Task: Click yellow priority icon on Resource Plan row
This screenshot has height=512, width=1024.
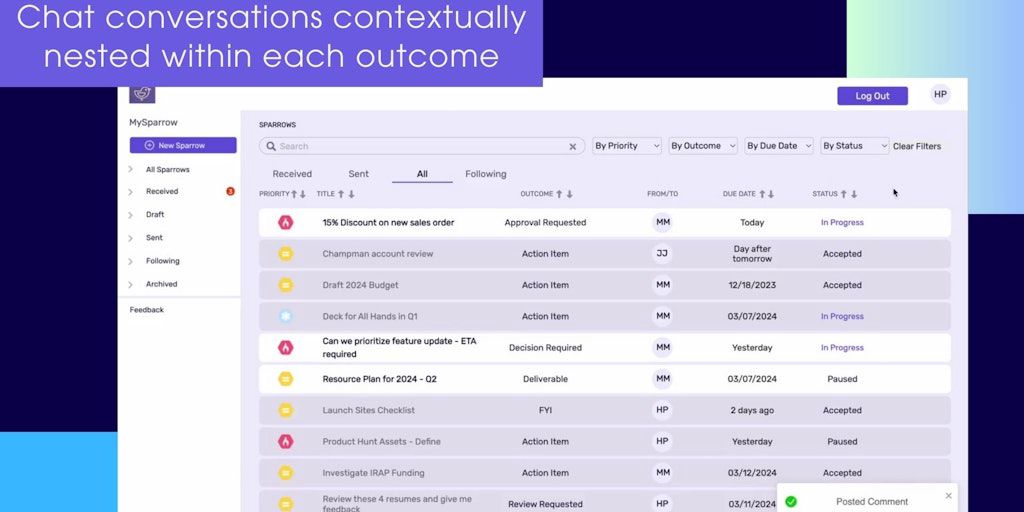Action: point(285,379)
